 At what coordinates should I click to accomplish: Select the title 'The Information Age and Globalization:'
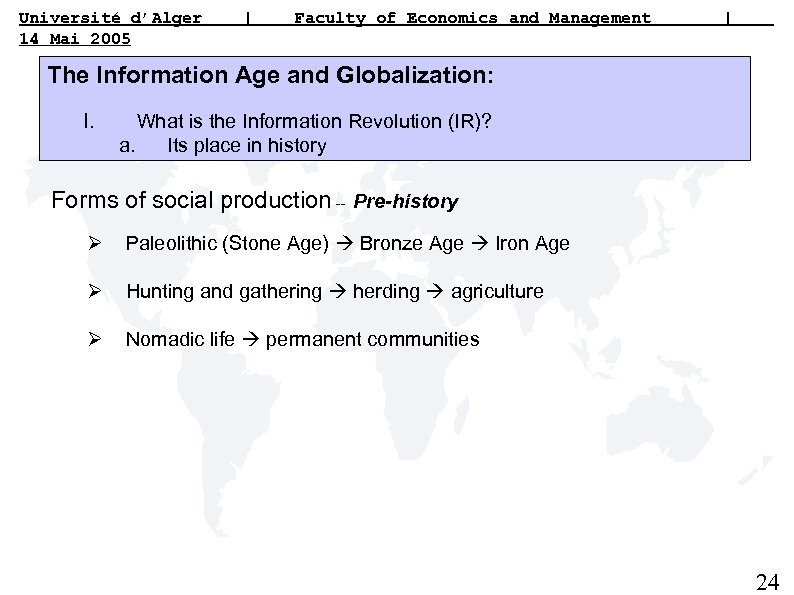point(270,75)
